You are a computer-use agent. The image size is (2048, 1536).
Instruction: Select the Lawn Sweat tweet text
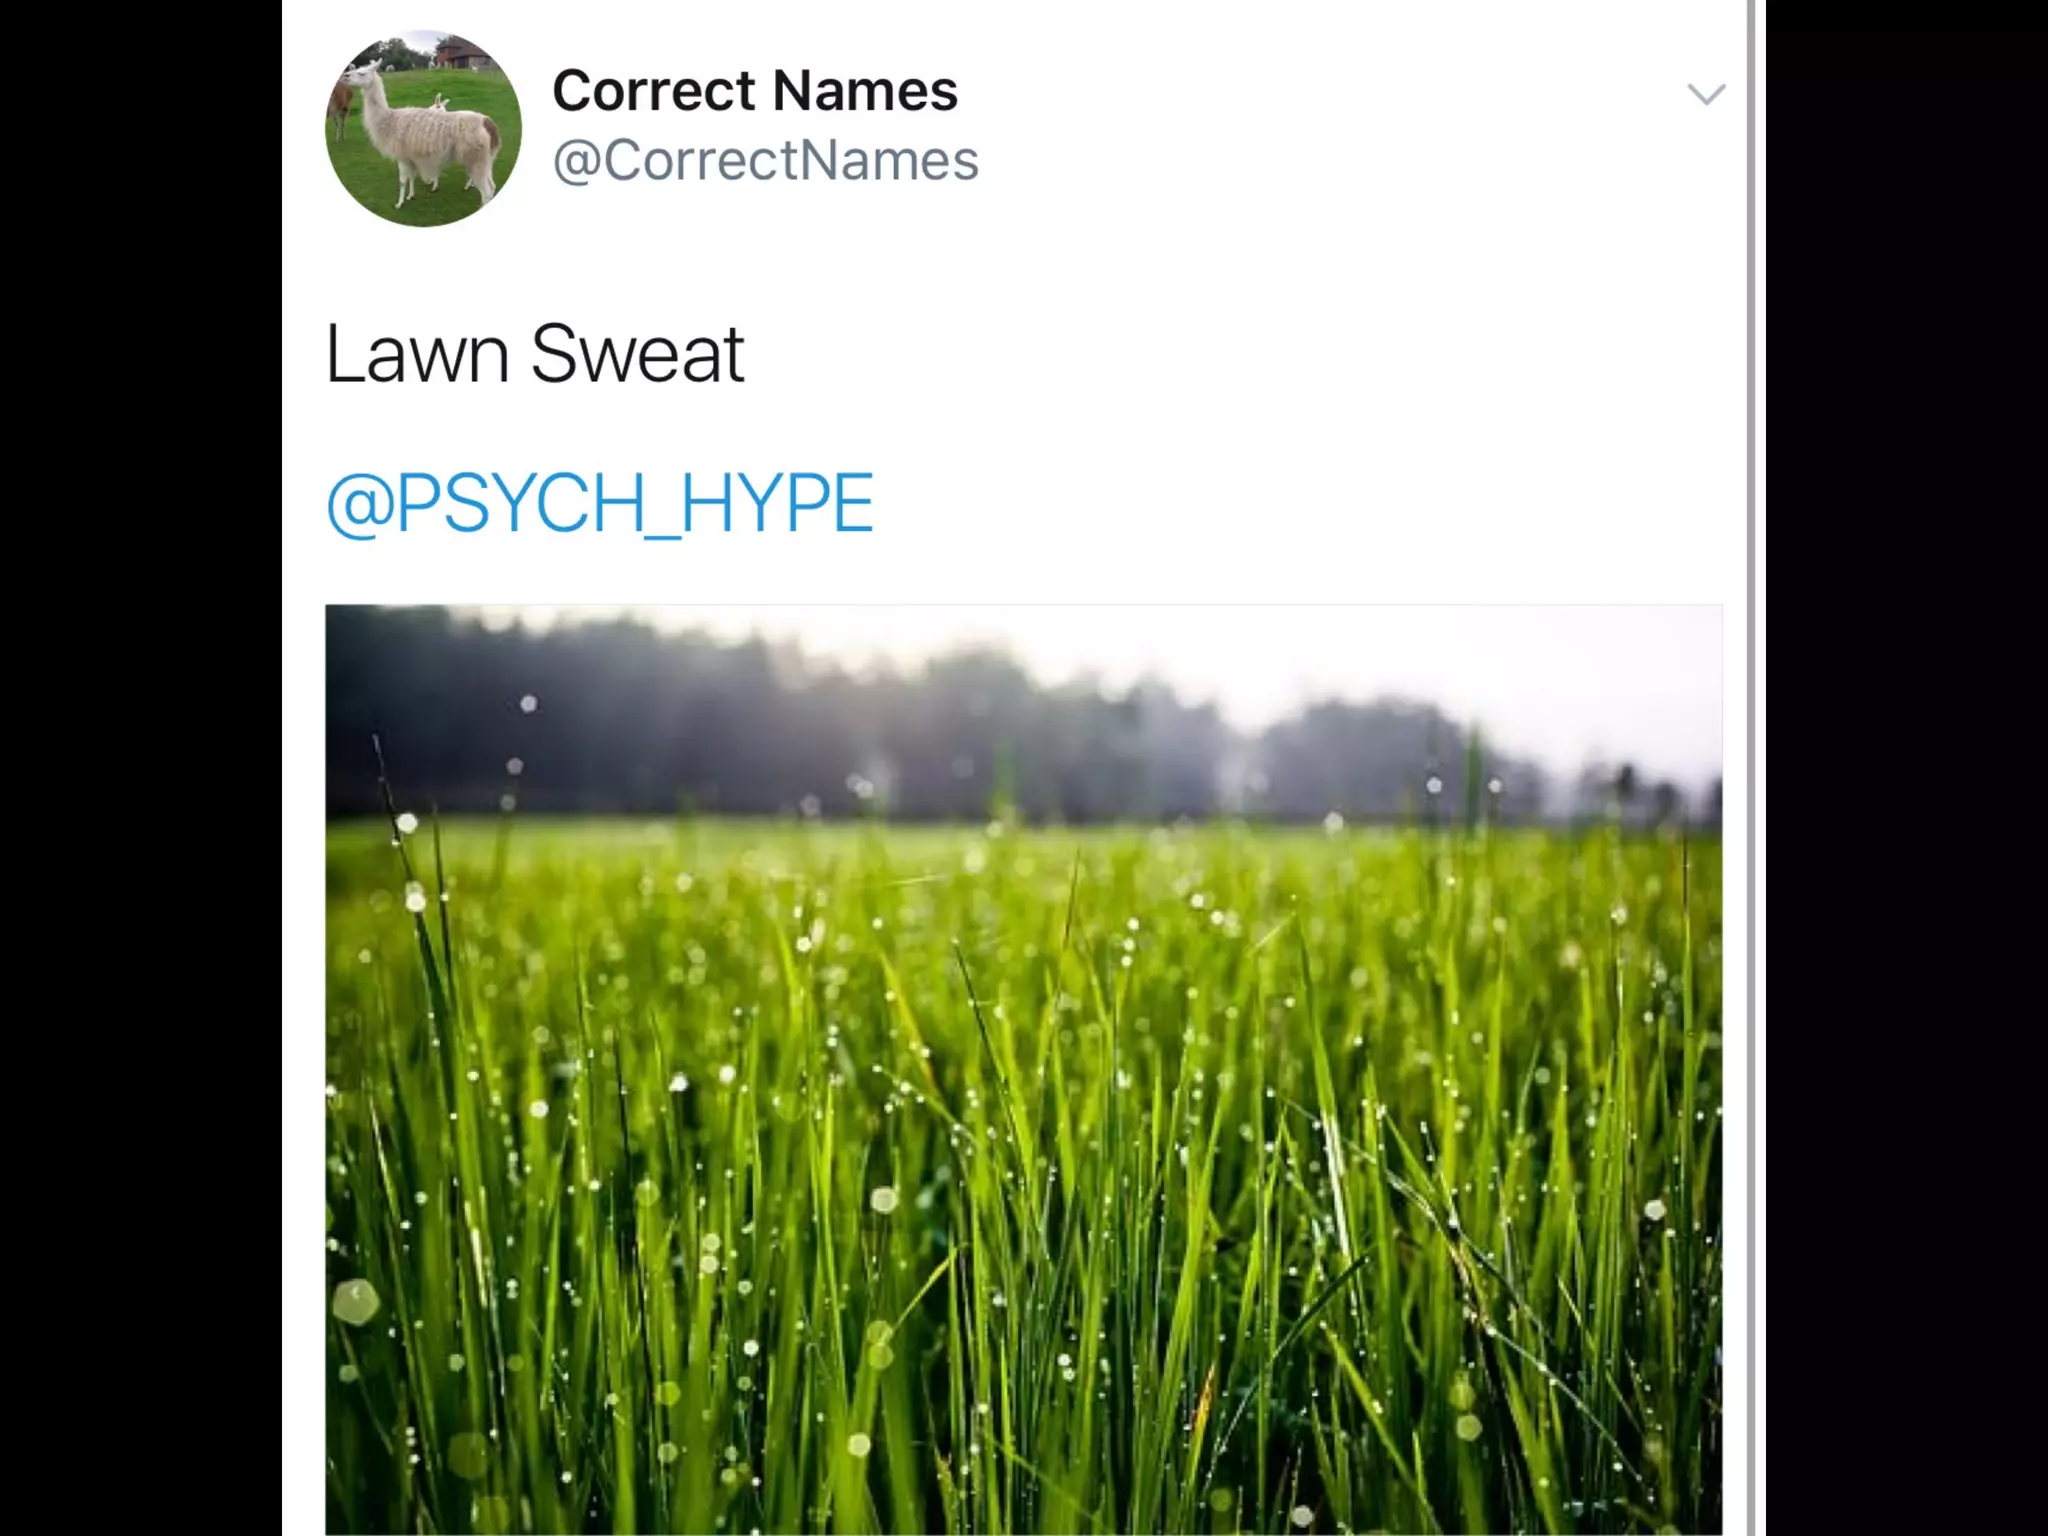tap(535, 354)
